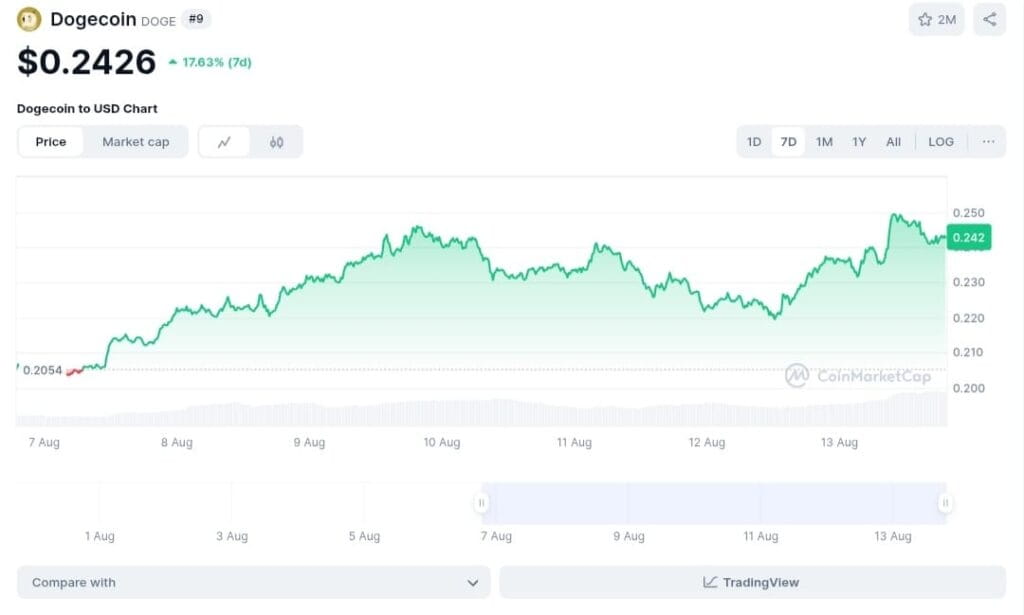Switch to candlestick chart icon
Screen dimensions: 1024x615
[x=276, y=142]
